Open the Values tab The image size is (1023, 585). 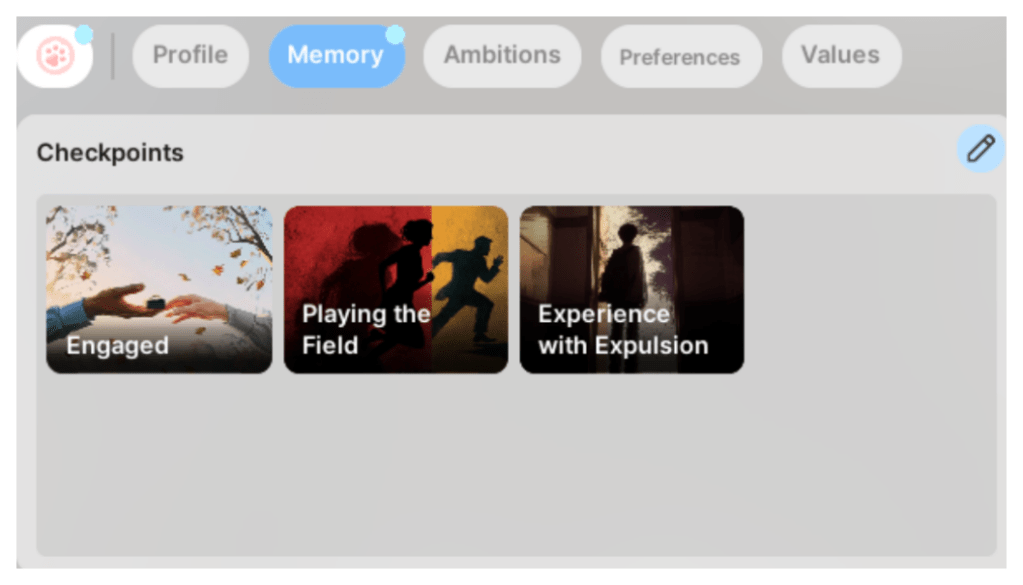pos(840,56)
